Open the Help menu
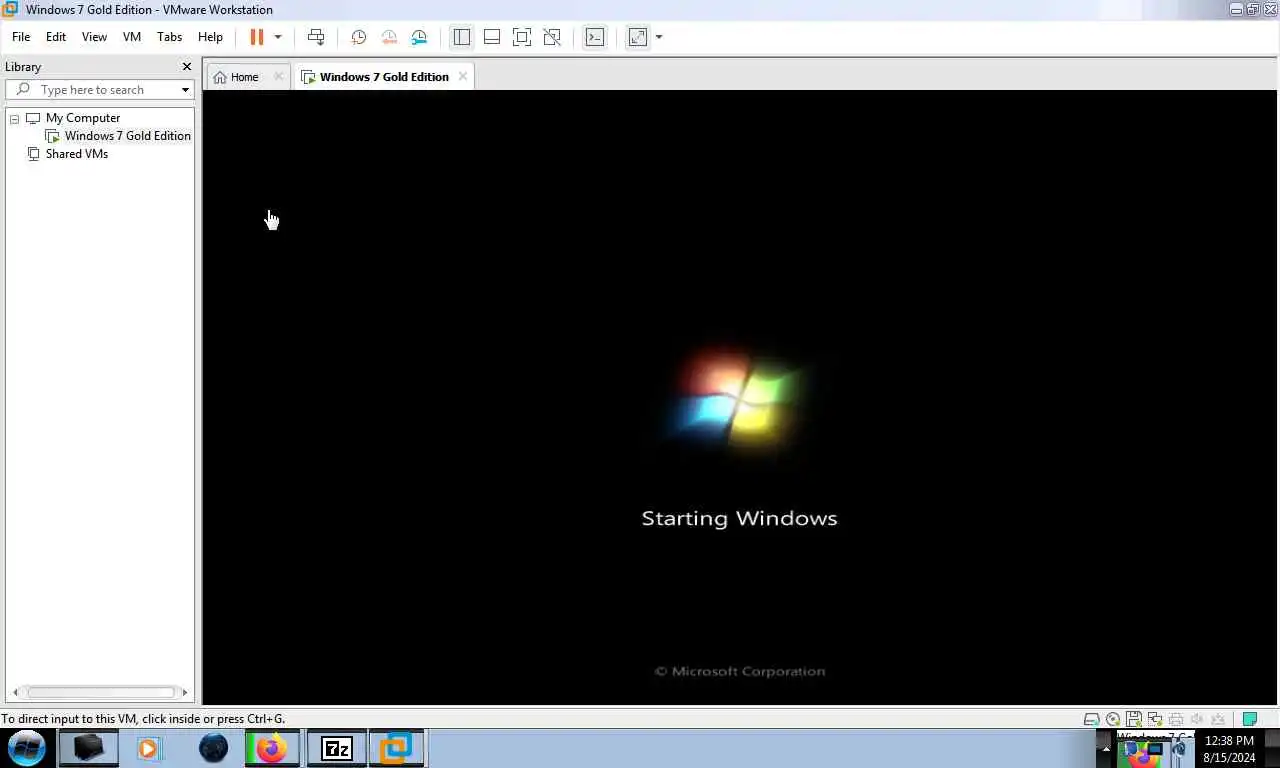Image resolution: width=1280 pixels, height=768 pixels. click(x=210, y=37)
